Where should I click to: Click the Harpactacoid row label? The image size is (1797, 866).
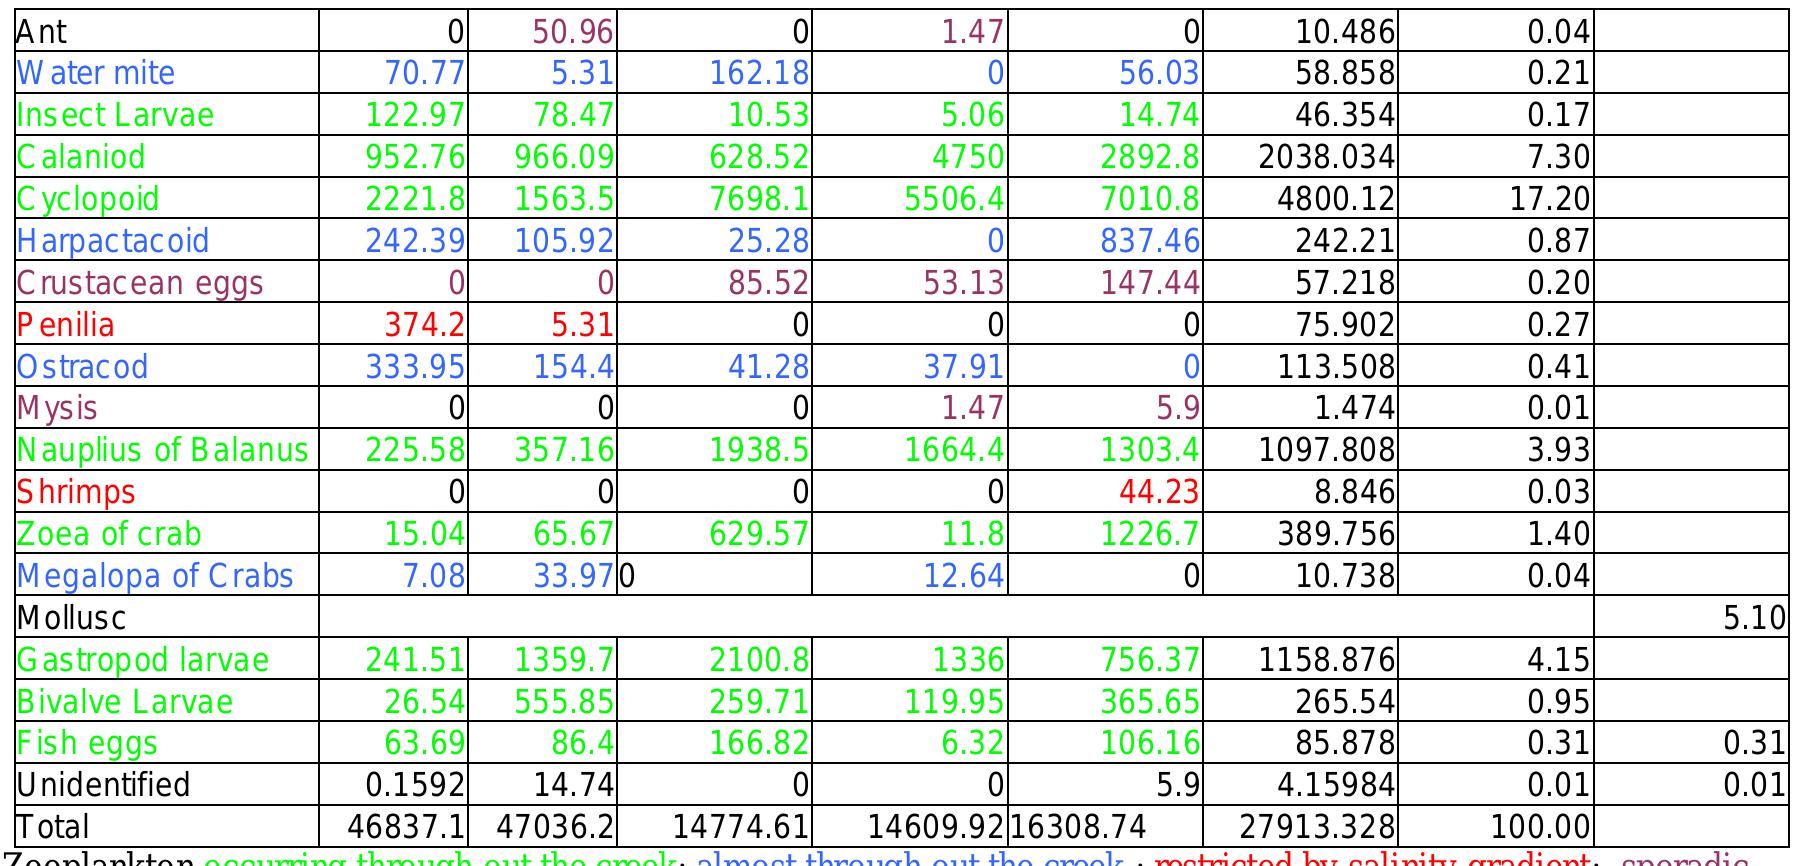click(x=113, y=241)
